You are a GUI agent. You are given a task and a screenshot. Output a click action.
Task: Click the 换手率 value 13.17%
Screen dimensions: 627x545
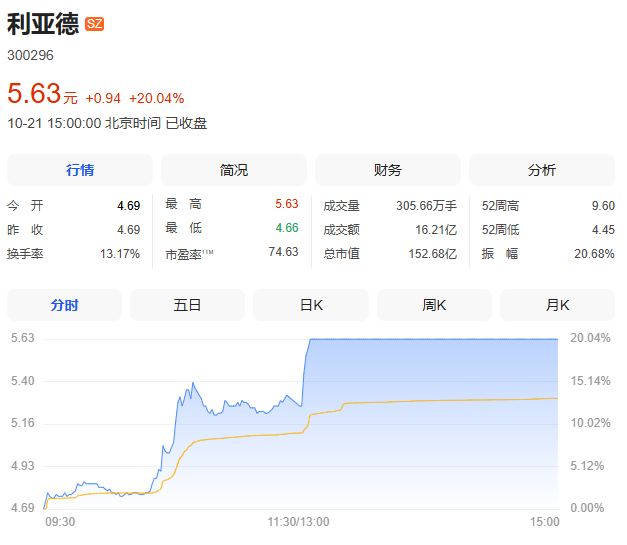point(120,254)
